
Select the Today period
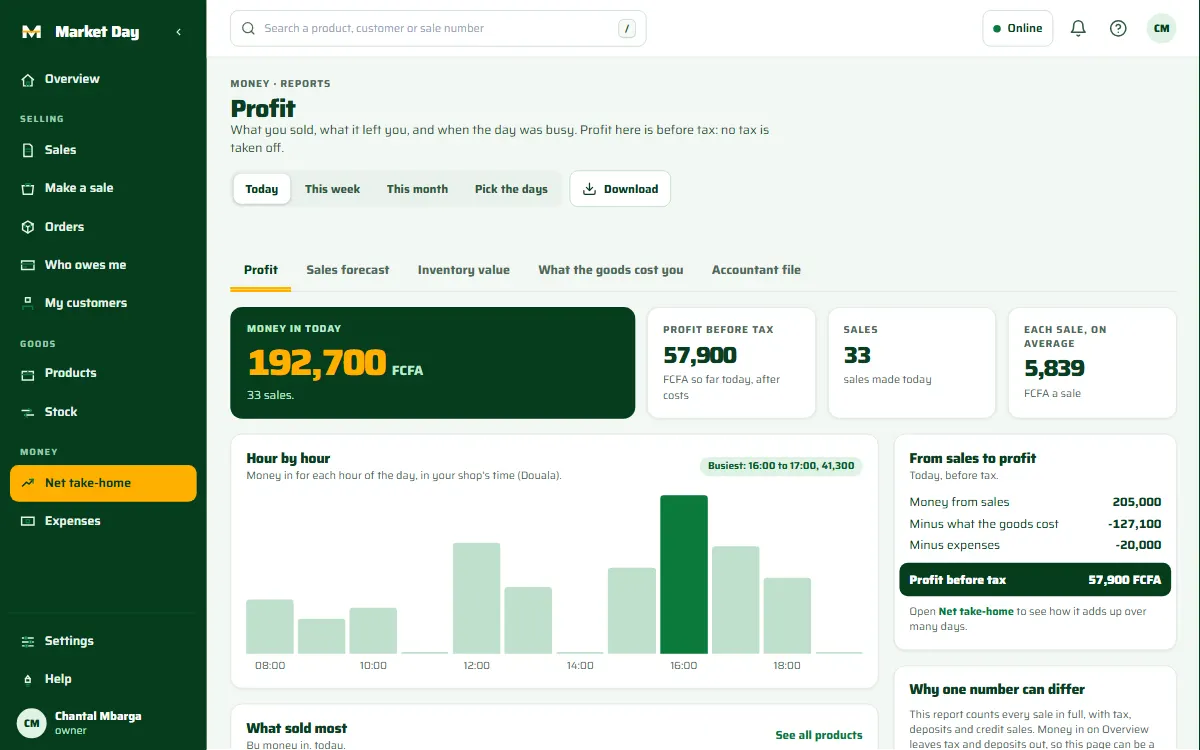pos(262,189)
